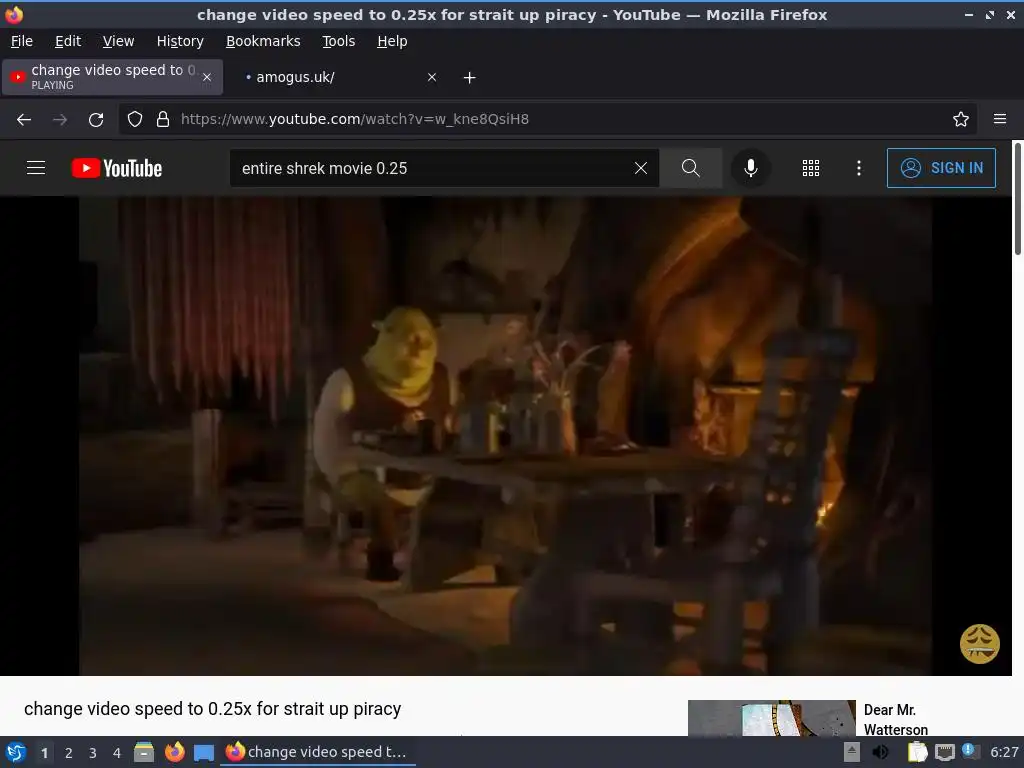This screenshot has width=1024, height=768.
Task: Click the weary emoji channel watermark
Action: (x=979, y=643)
